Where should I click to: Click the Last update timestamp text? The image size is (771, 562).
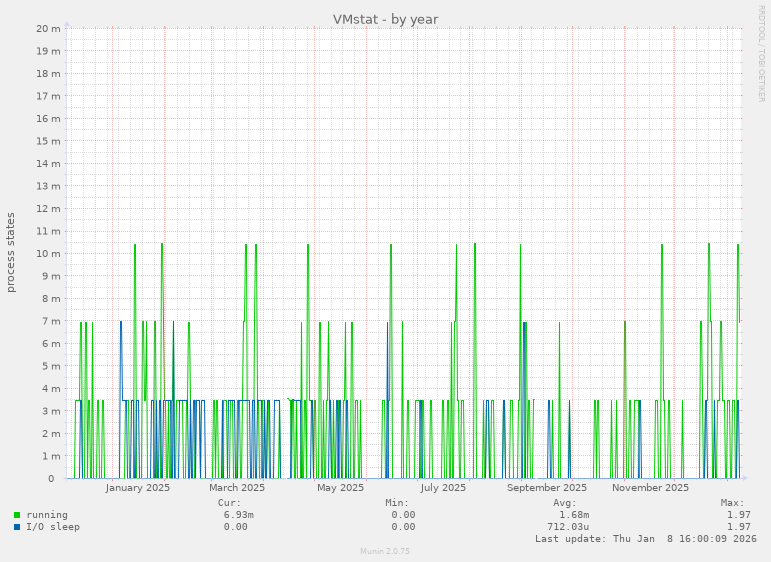[x=645, y=539]
